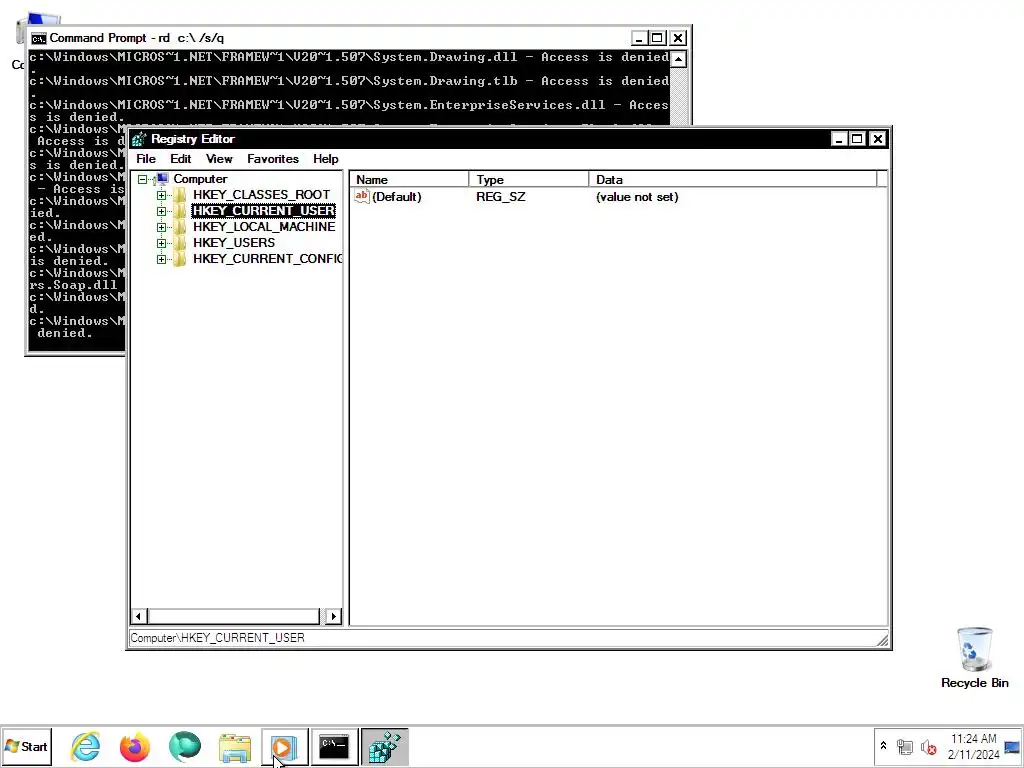Click the Show Desktop tray icon
Viewport: 1024px width, 768px height.
pyautogui.click(x=1012, y=746)
